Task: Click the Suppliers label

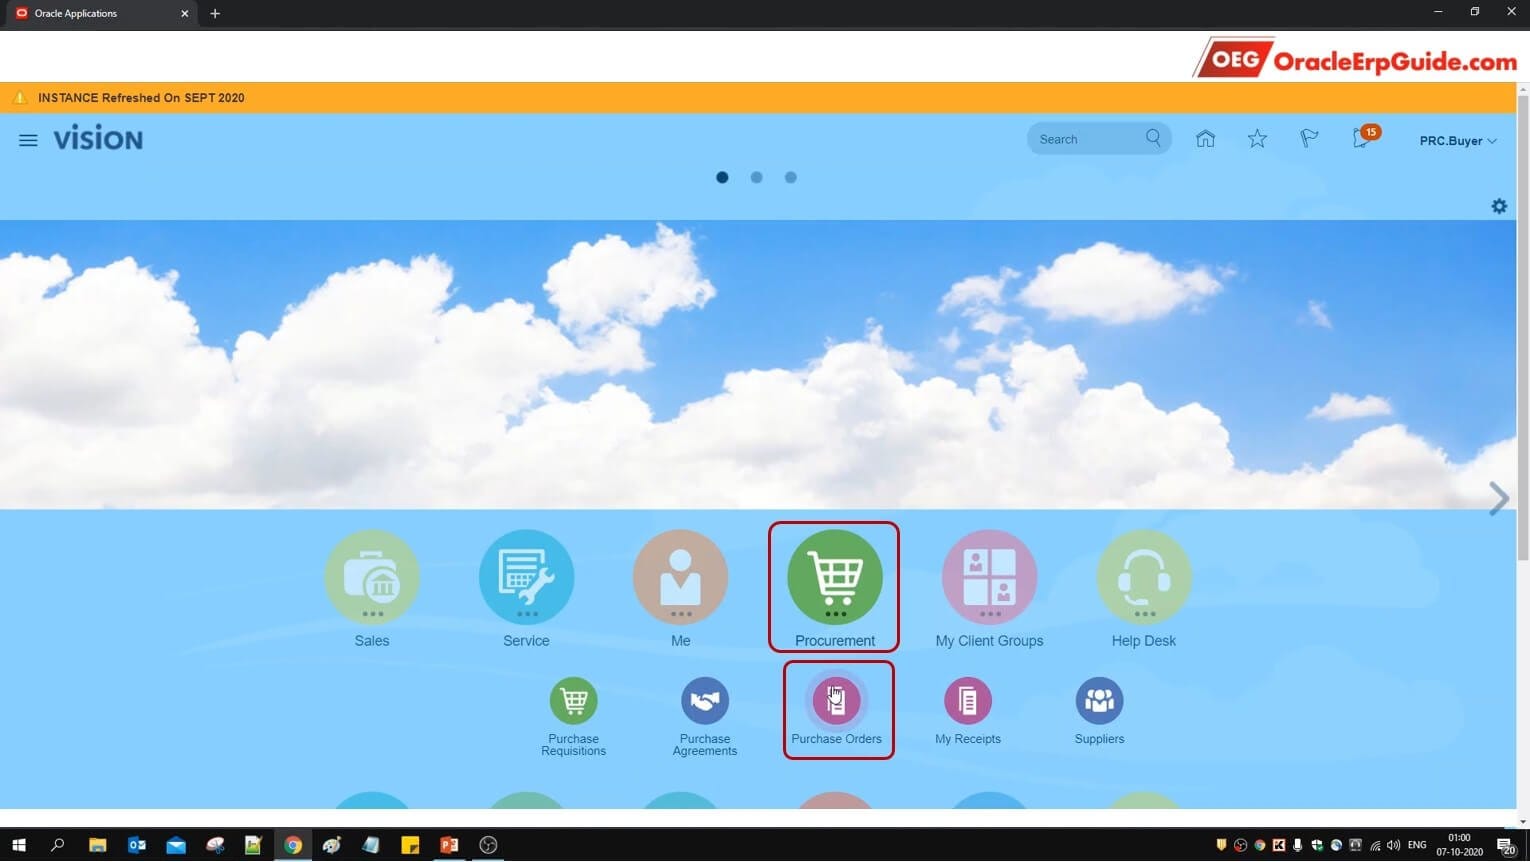Action: tap(1099, 739)
